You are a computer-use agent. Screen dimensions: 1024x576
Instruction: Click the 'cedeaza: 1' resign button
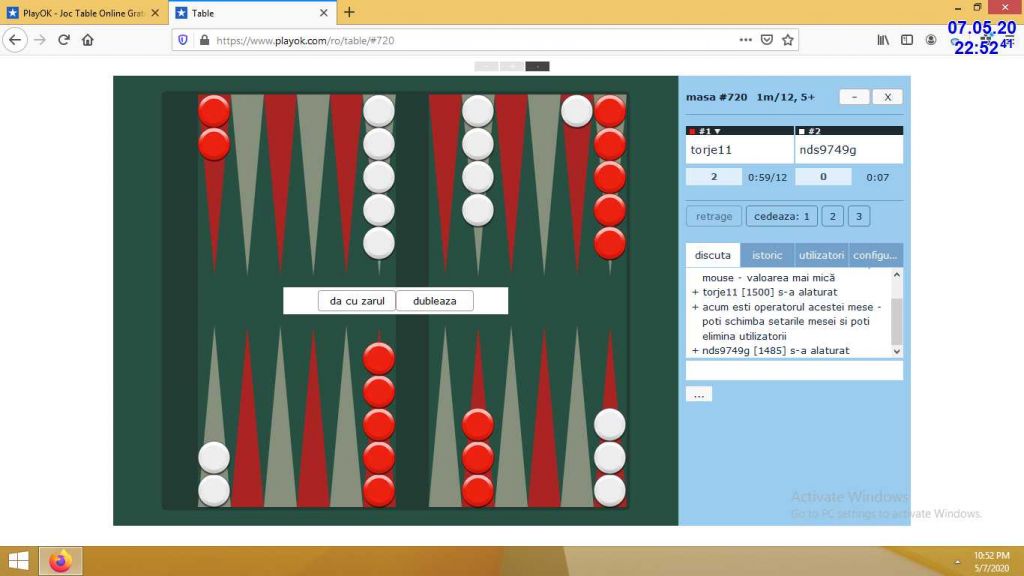781,216
